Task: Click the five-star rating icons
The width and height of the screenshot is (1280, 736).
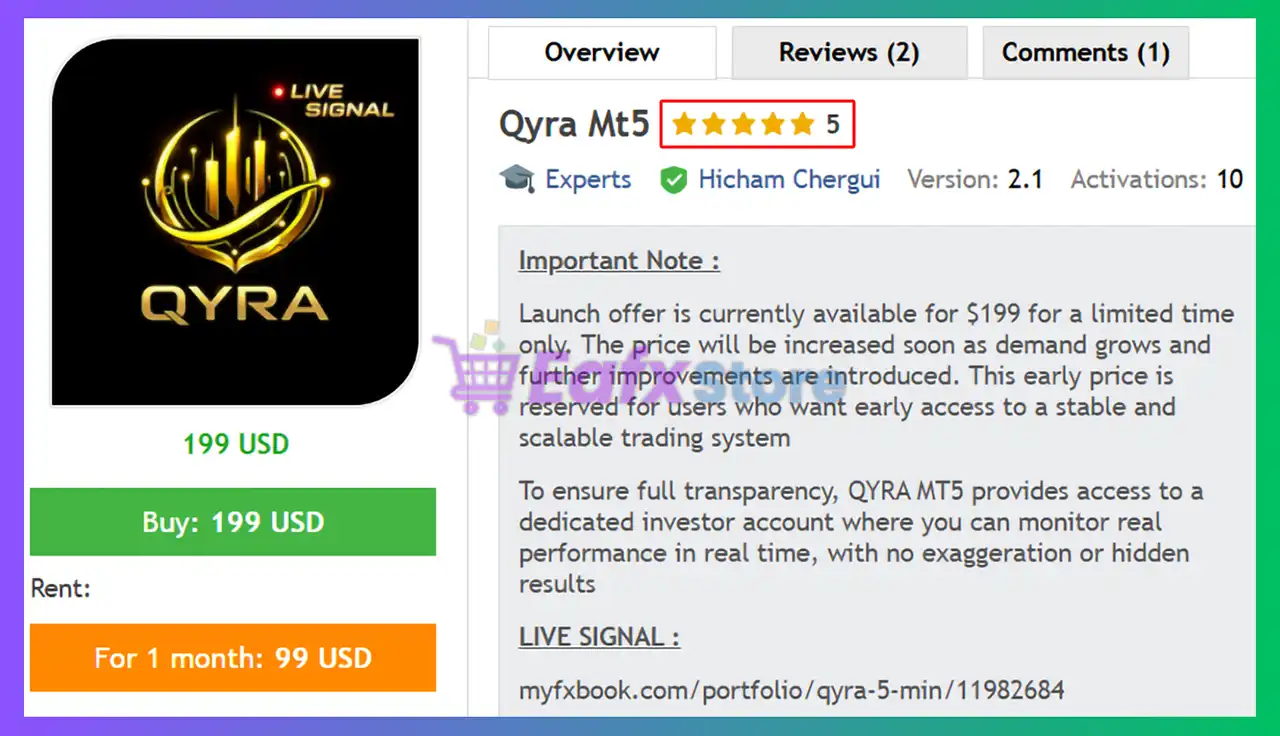Action: pyautogui.click(x=743, y=125)
